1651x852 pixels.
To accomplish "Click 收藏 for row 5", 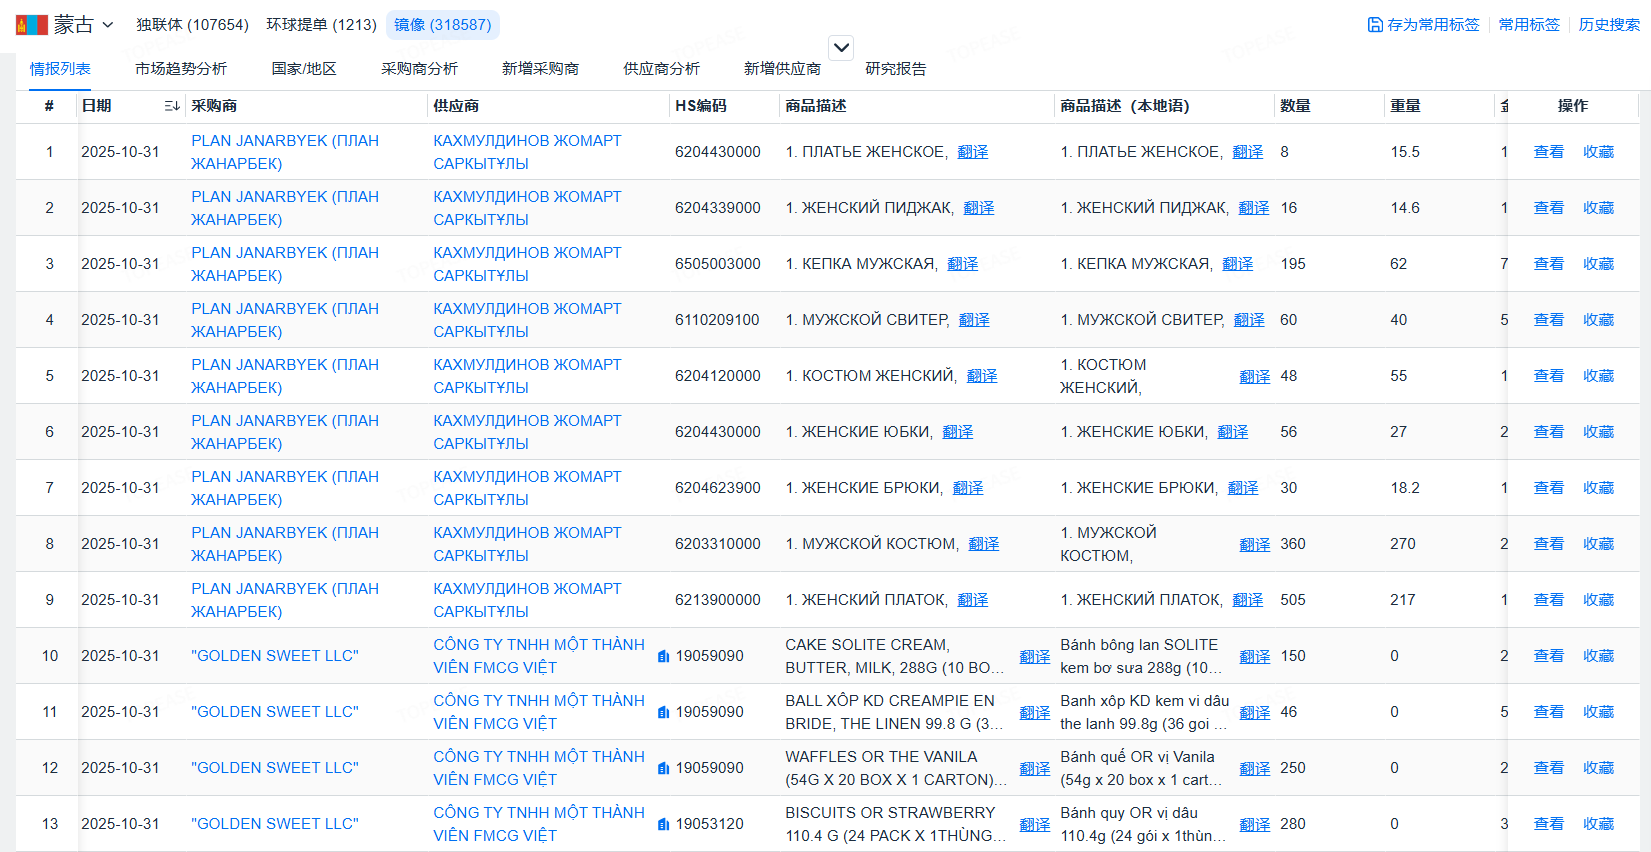I will pyautogui.click(x=1598, y=376).
